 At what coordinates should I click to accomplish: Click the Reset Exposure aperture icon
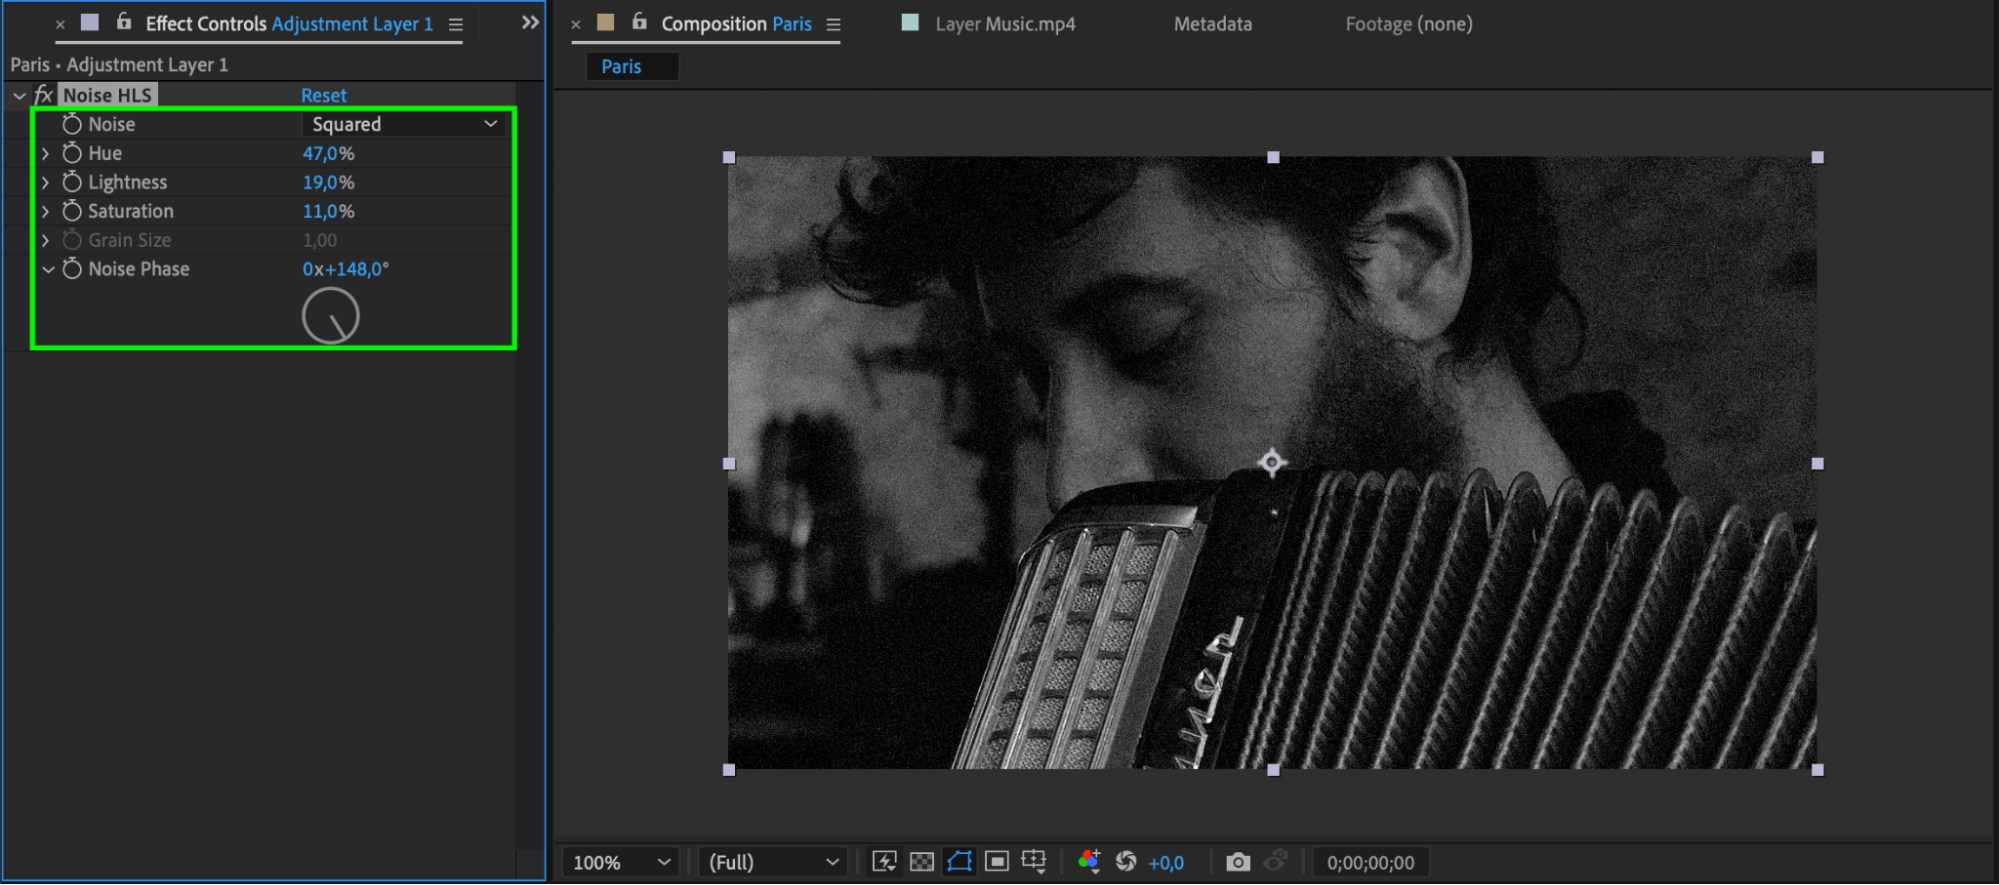(x=1126, y=862)
